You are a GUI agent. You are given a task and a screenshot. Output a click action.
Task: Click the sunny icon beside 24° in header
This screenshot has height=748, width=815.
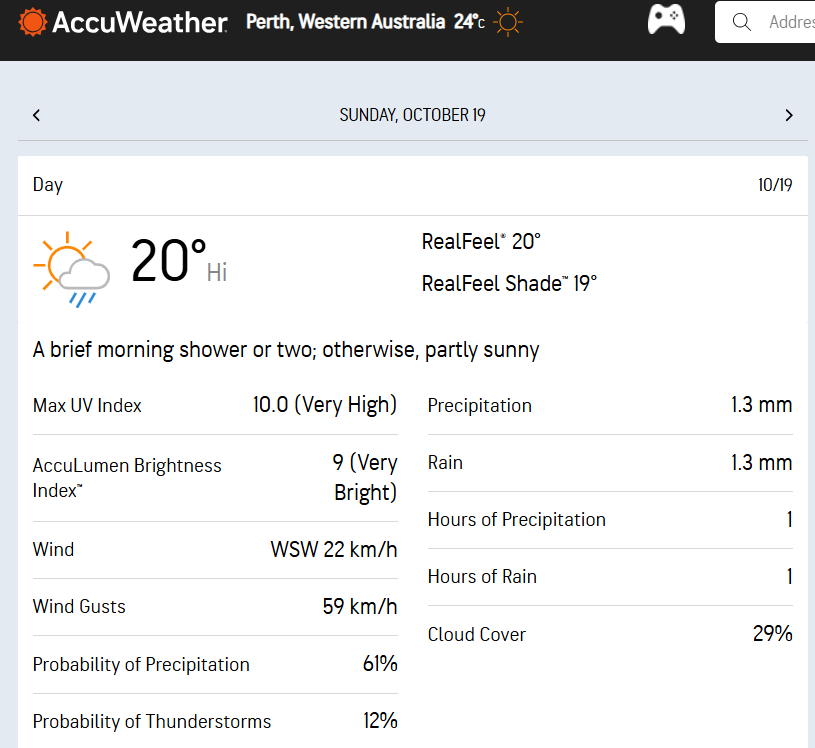508,22
